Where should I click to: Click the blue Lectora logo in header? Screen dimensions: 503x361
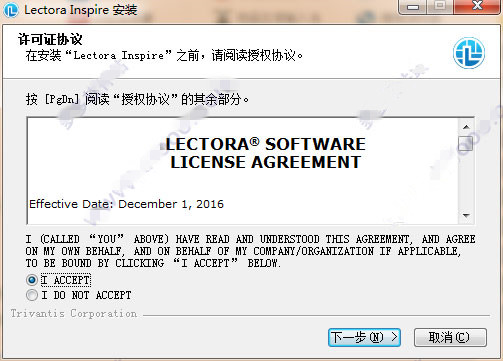pos(469,53)
